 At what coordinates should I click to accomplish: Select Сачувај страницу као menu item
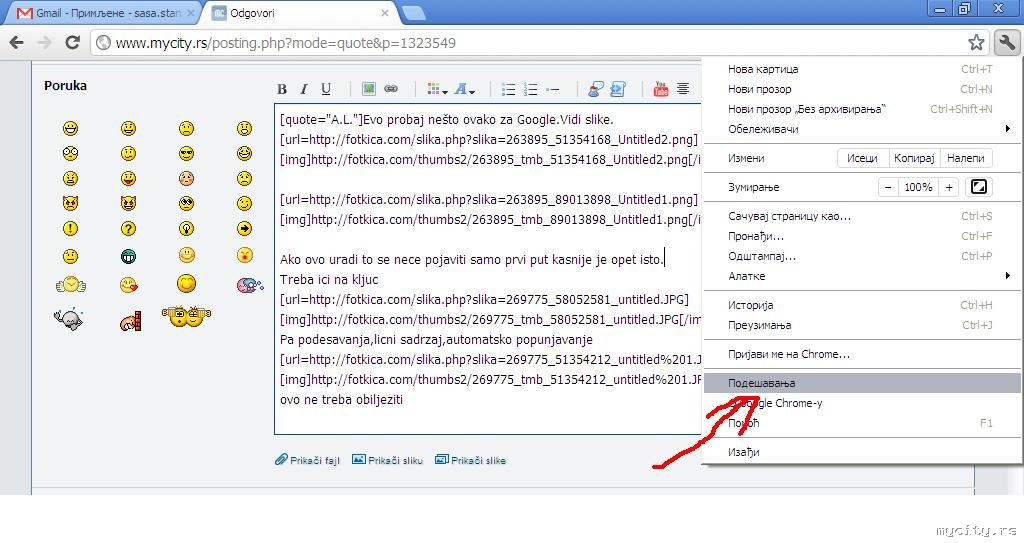(x=862, y=216)
